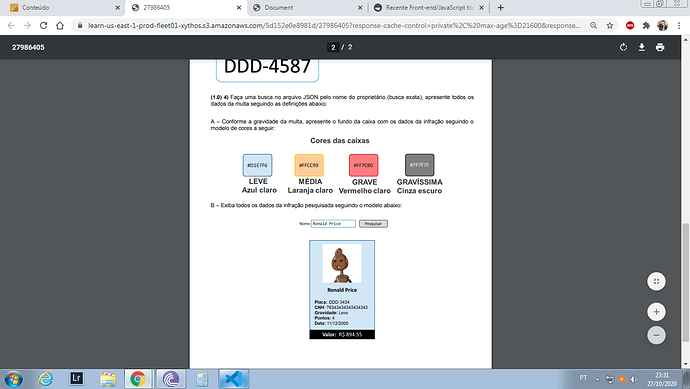The image size is (690, 389).
Task: Fit PDF page to width
Action: pyautogui.click(x=656, y=282)
